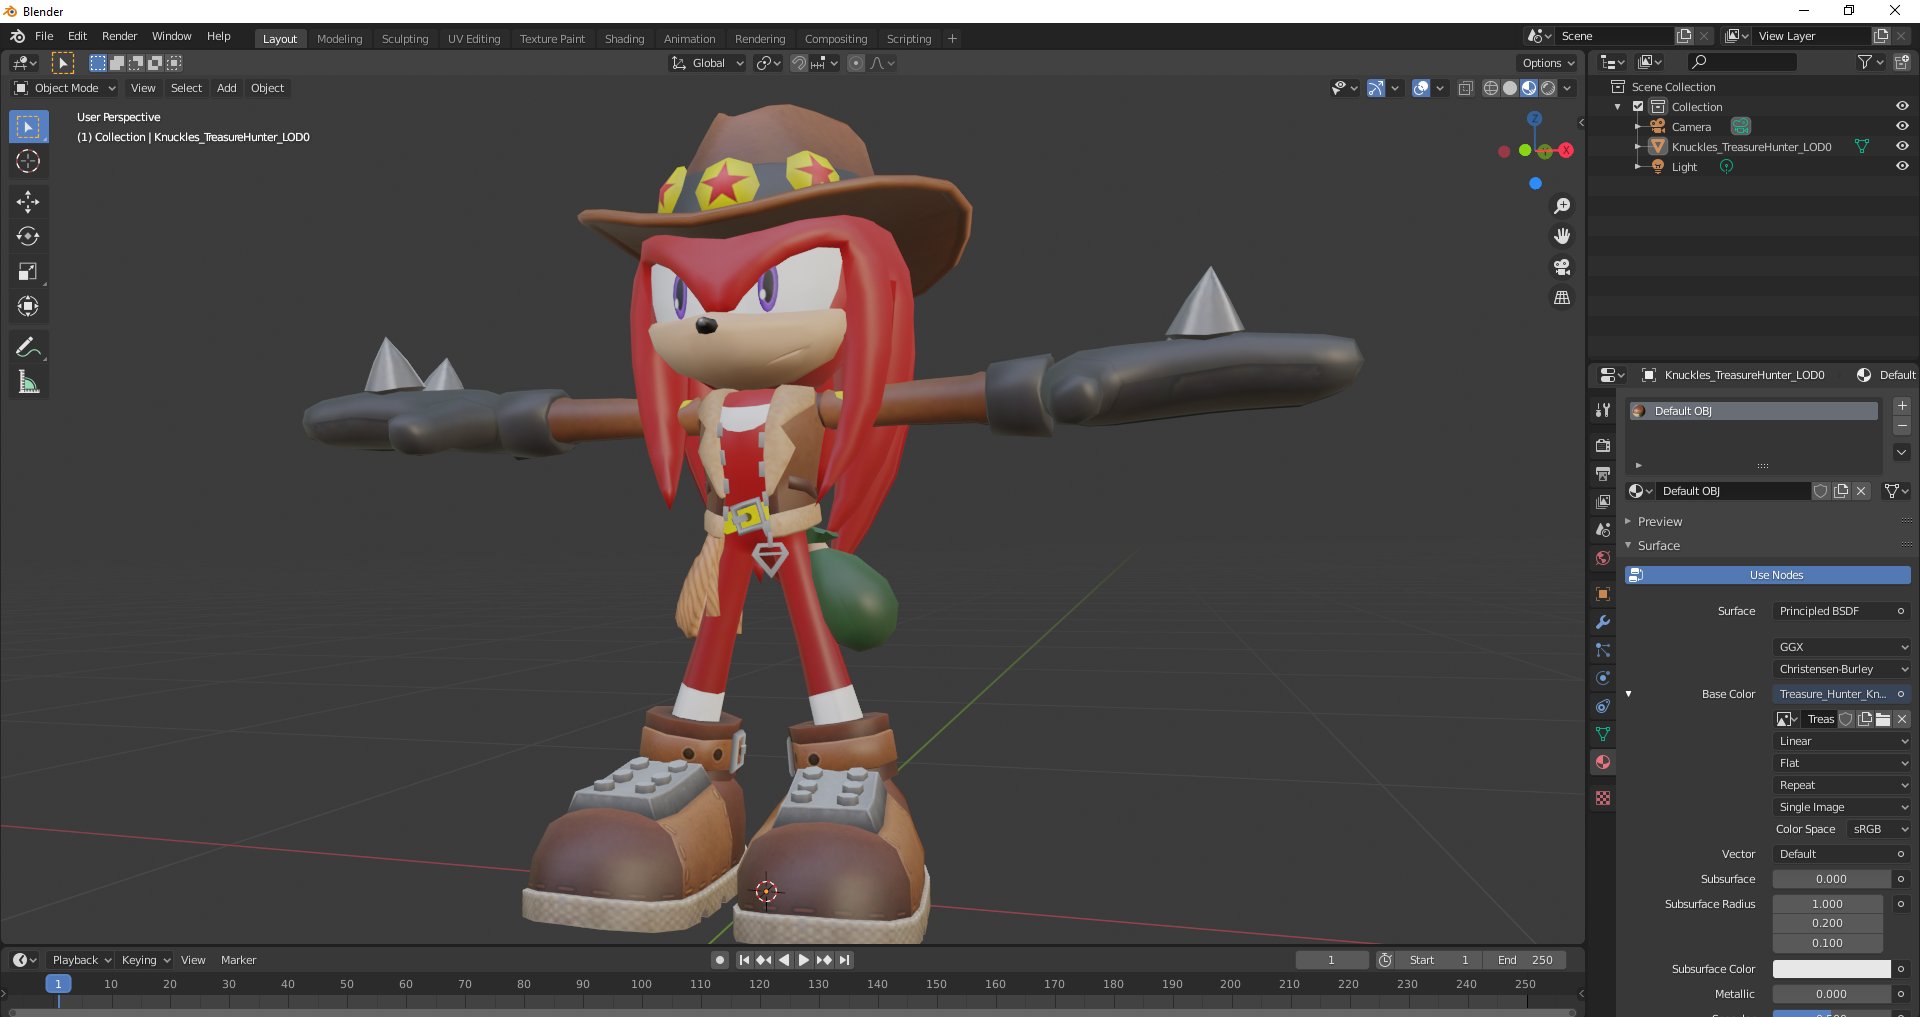Activate the Transform tool
Viewport: 1920px width, 1017px height.
tap(28, 307)
